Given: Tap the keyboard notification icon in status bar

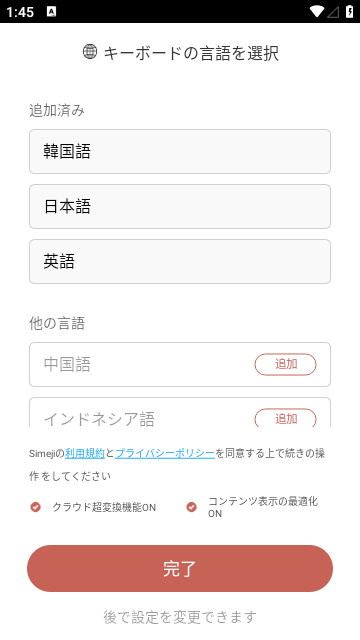Looking at the screenshot, I should point(51,12).
